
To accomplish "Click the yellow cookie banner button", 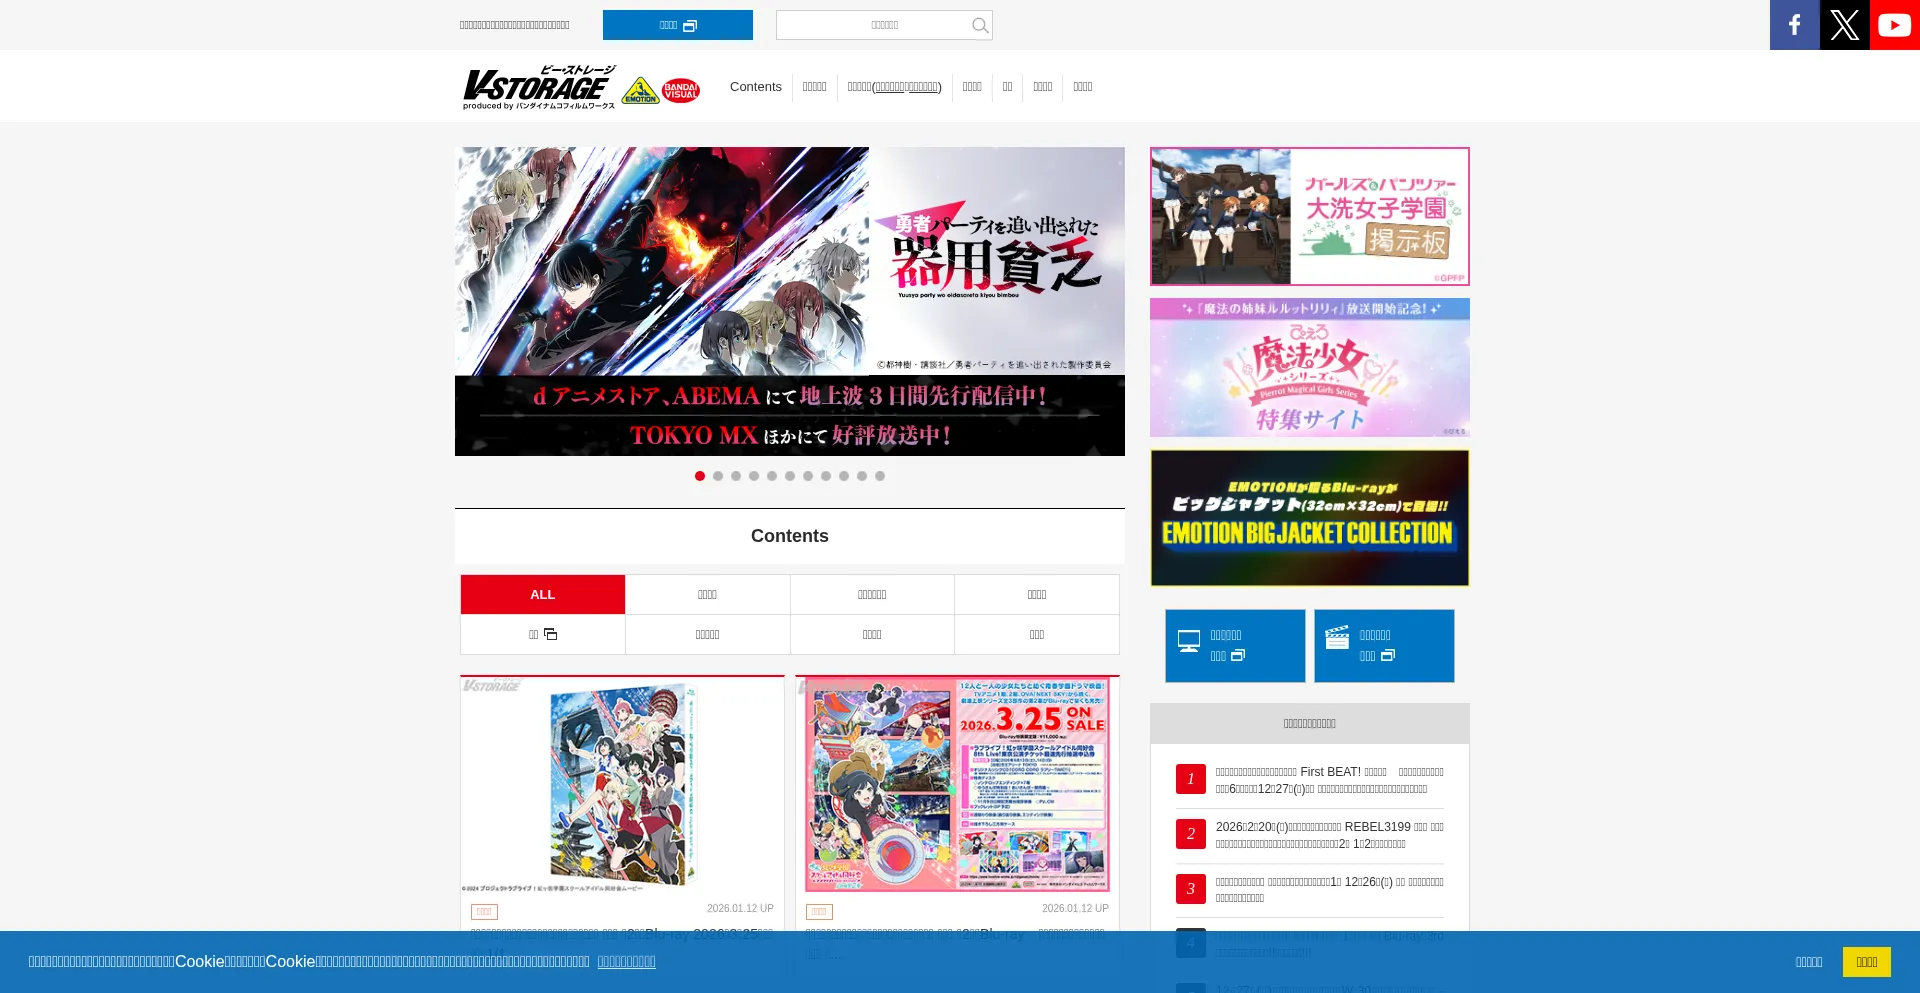I will click(1866, 962).
